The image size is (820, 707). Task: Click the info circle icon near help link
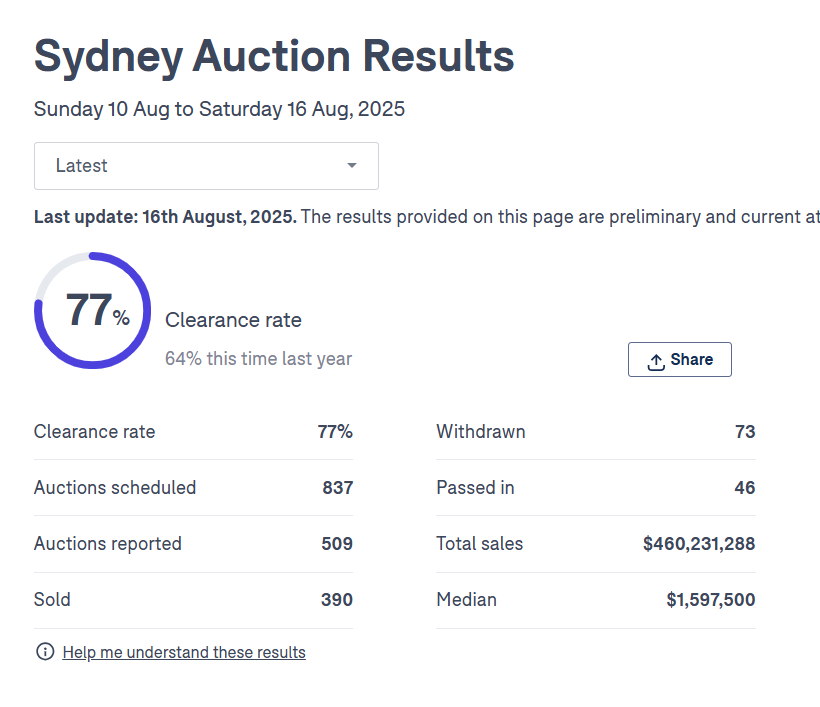(45, 652)
